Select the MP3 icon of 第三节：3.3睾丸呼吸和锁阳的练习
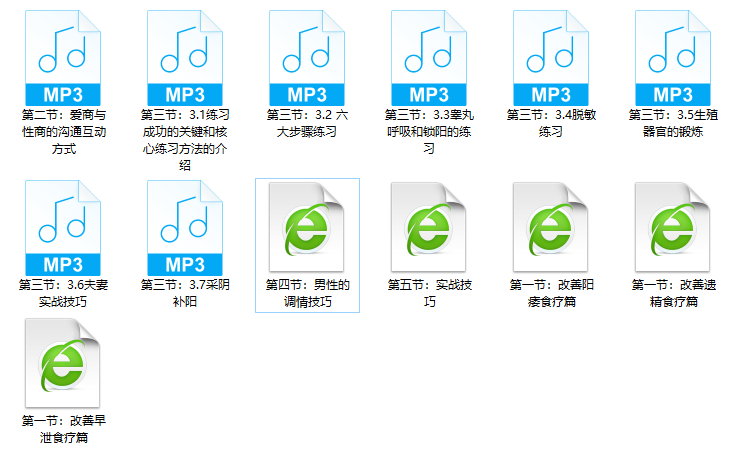735x461 pixels. (x=429, y=58)
